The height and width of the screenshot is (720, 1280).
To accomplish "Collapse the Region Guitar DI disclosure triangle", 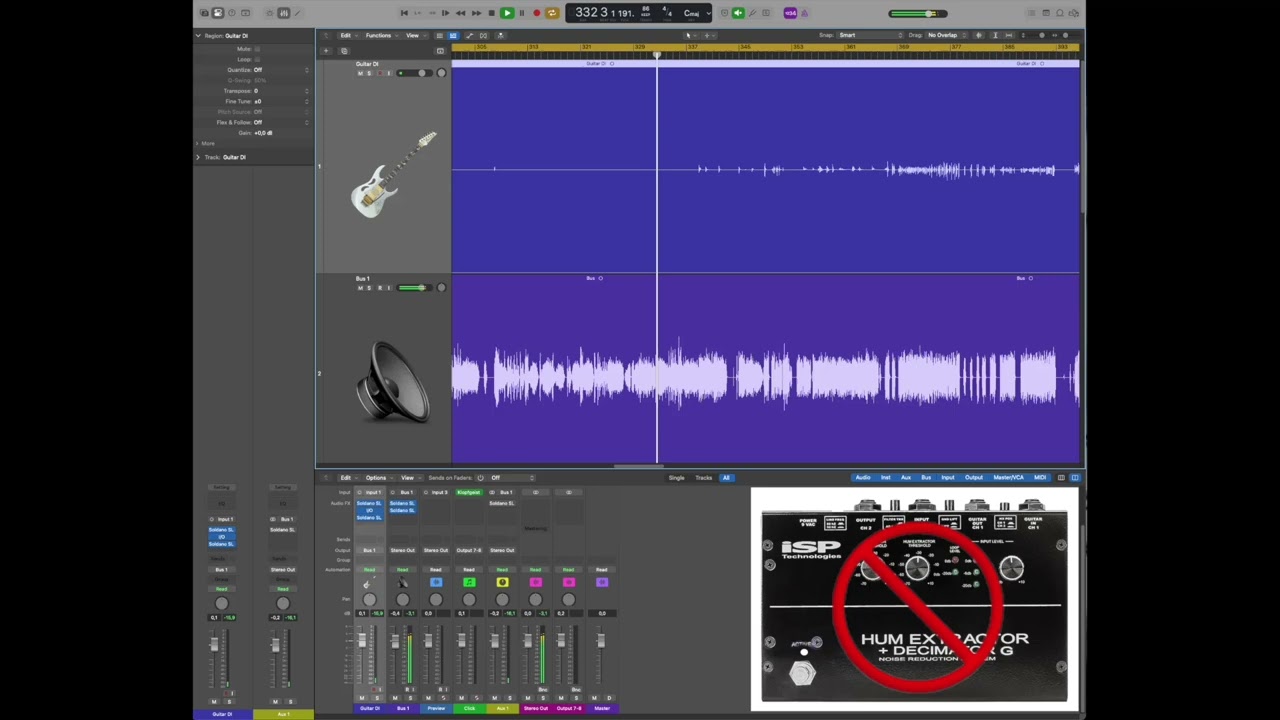I will [198, 36].
